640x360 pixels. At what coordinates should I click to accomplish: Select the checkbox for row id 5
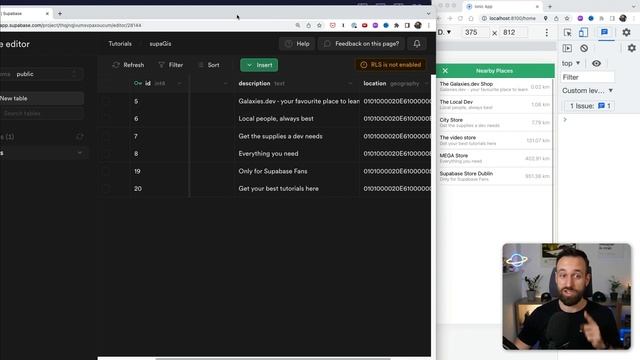pyautogui.click(x=106, y=101)
